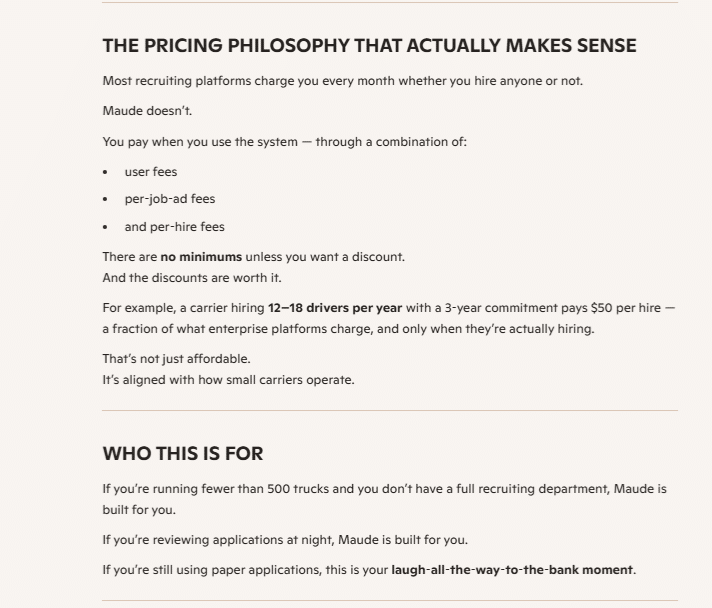Click the "built for you." continuation line

pyautogui.click(x=139, y=510)
